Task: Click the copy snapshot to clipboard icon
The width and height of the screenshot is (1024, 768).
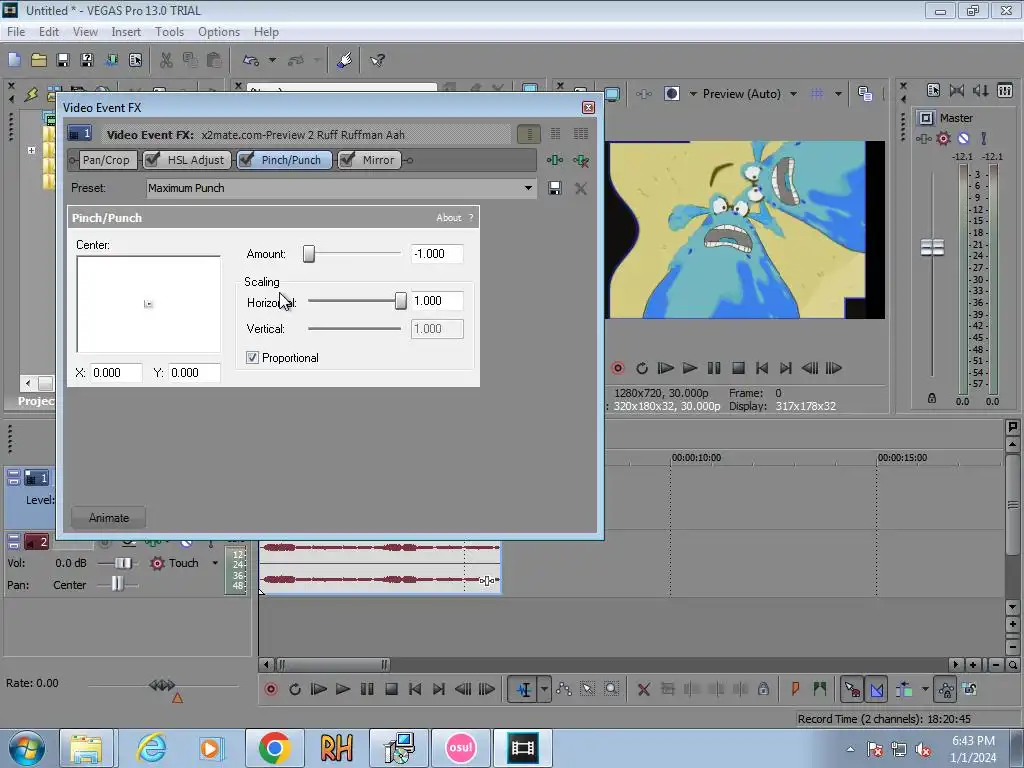Action: [865, 94]
